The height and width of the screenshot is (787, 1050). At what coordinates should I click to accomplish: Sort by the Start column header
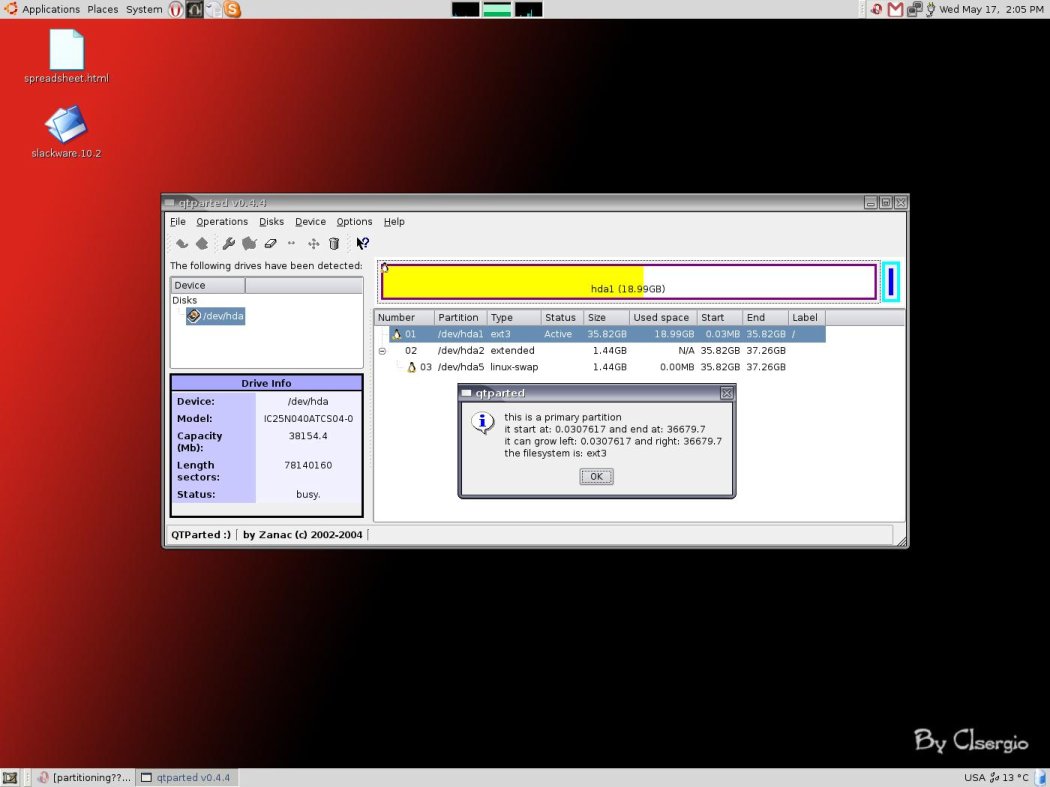[719, 317]
